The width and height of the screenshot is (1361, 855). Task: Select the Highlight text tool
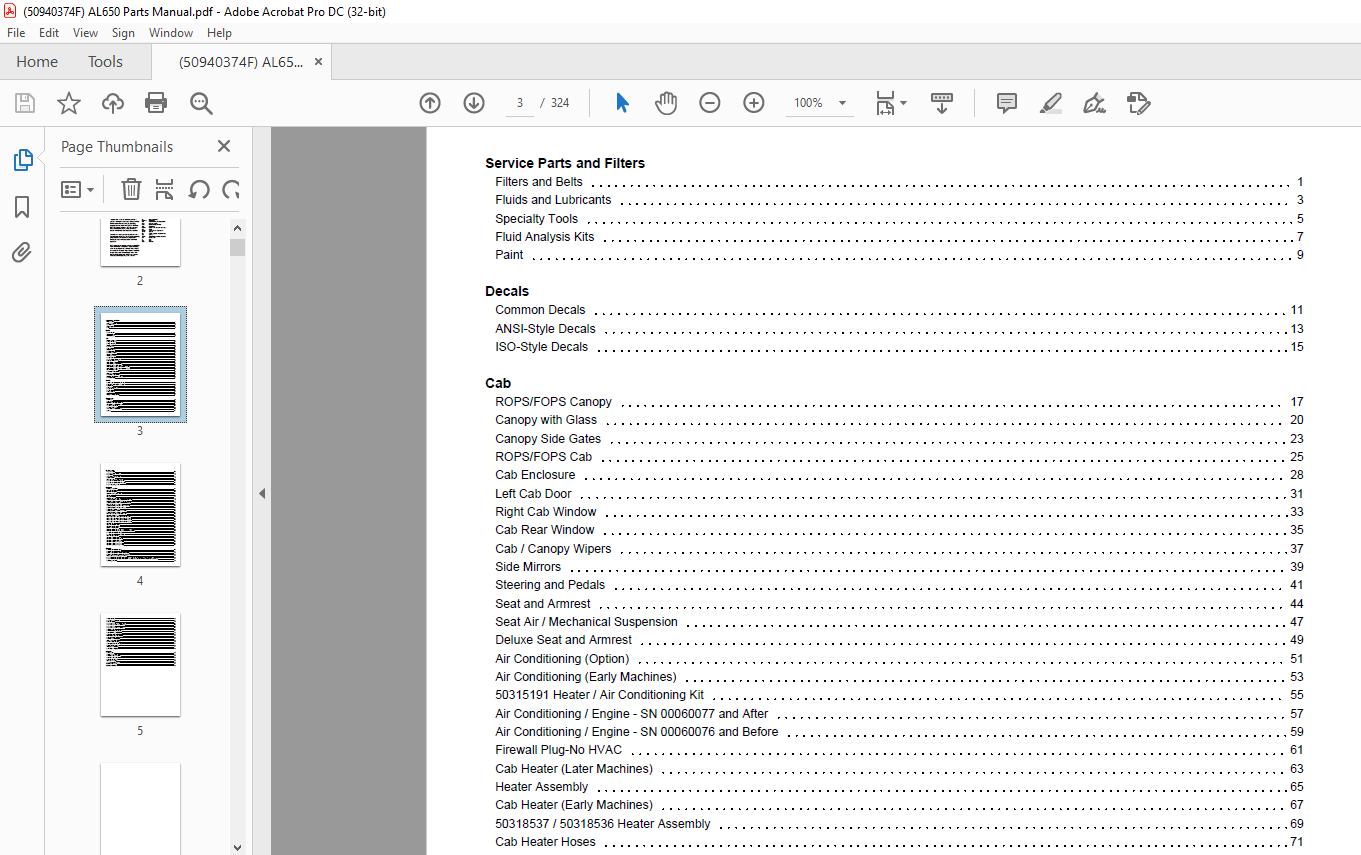pos(1050,103)
